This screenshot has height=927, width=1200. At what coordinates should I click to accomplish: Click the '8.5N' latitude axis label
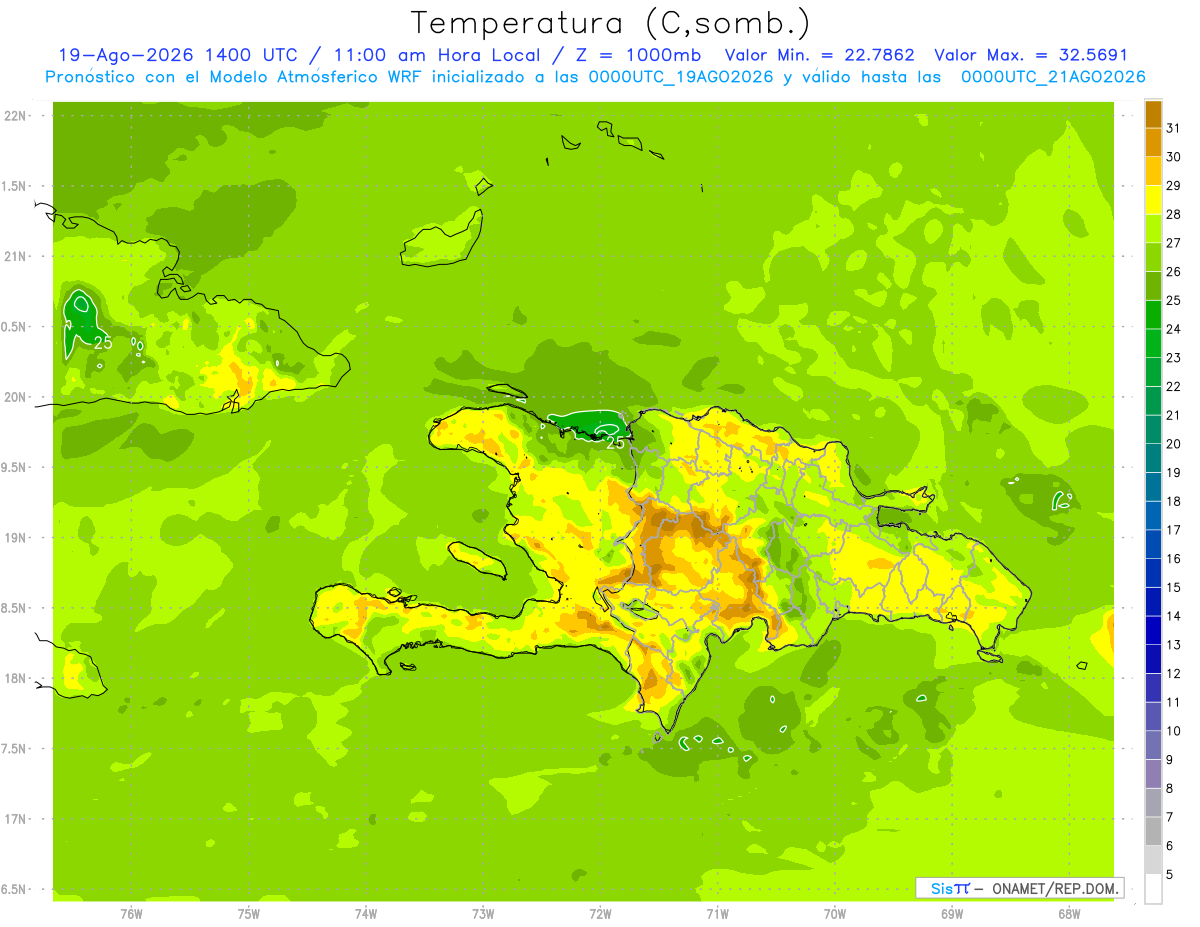click(15, 608)
